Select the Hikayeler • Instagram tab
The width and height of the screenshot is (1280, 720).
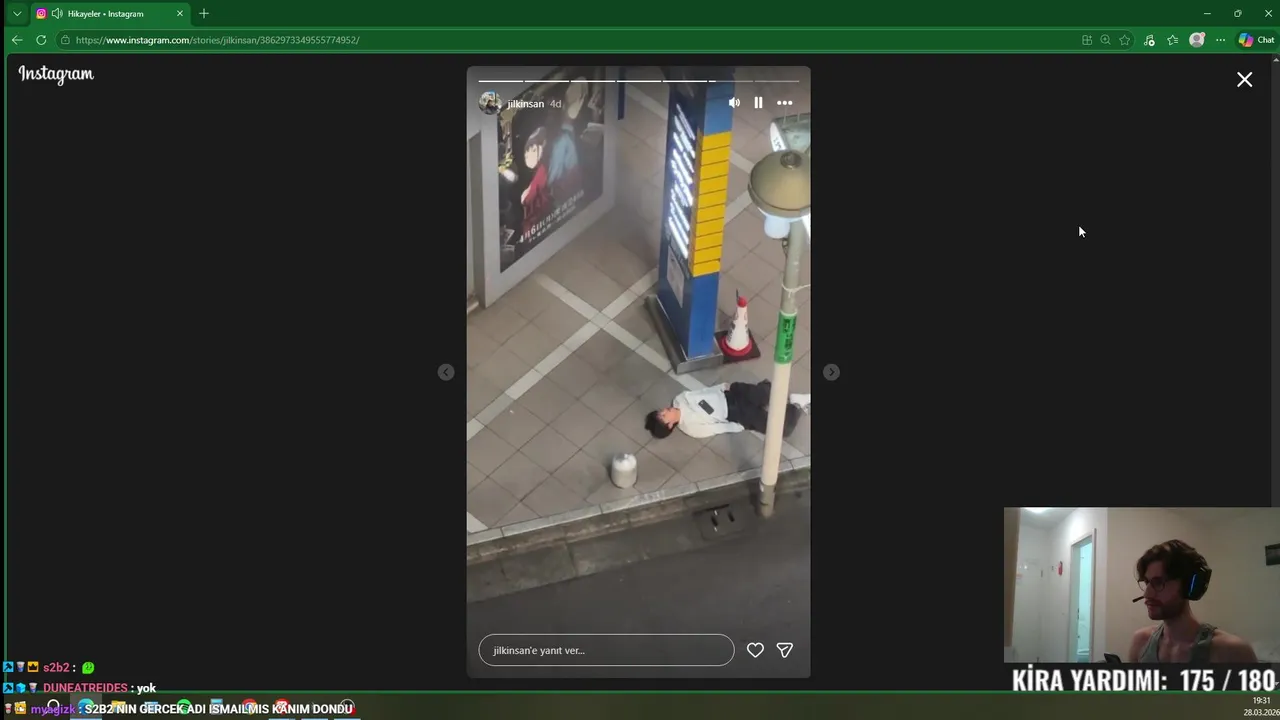click(x=110, y=13)
